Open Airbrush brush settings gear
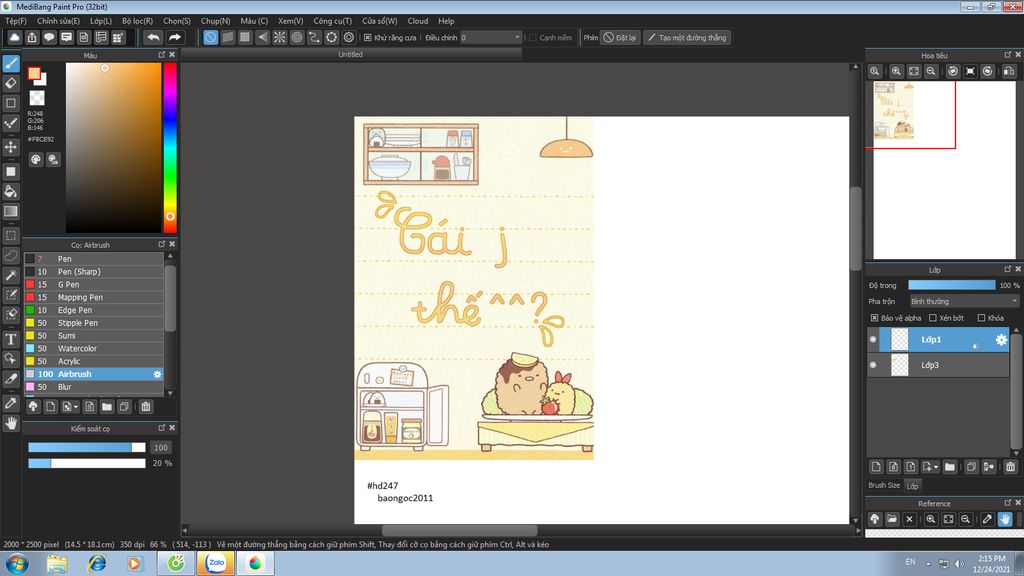 click(x=157, y=374)
